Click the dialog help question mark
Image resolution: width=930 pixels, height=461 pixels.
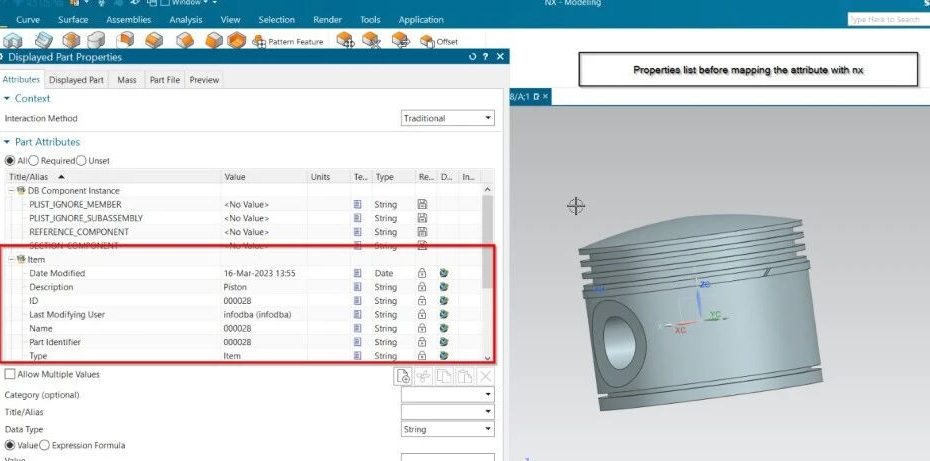487,58
